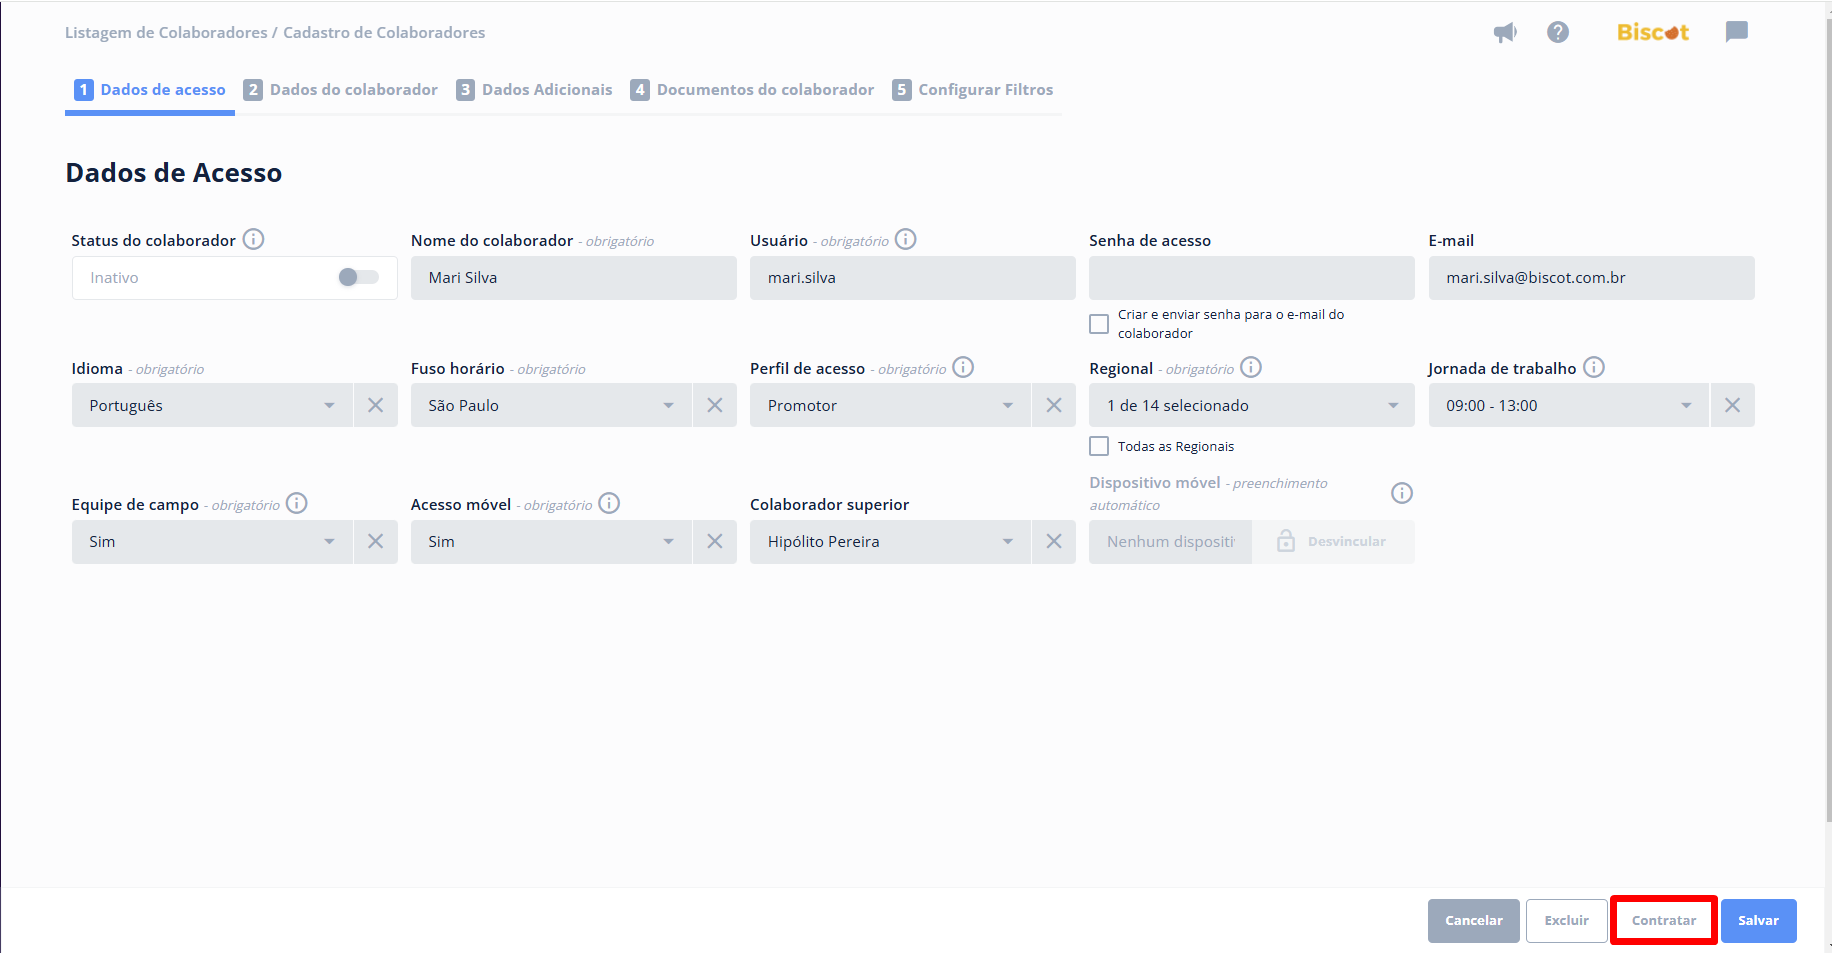Click the Listagem de Colaboradores breadcrumb
Viewport: 1832px width, 953px height.
click(166, 33)
